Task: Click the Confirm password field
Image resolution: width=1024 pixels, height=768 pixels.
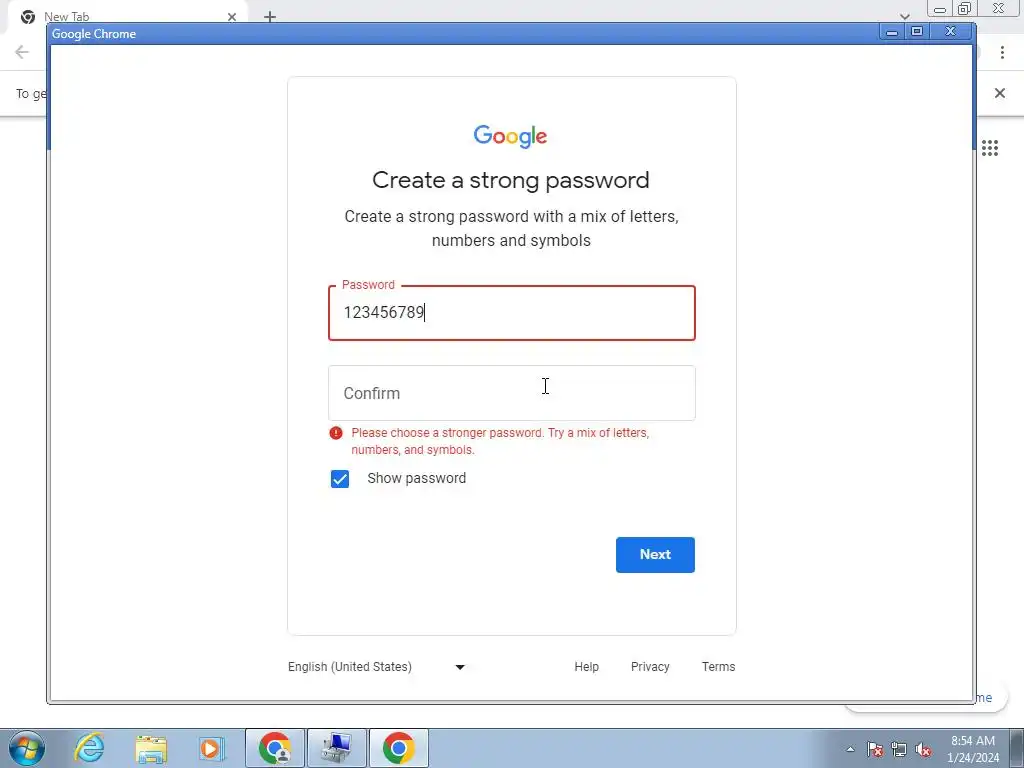Action: 511,393
